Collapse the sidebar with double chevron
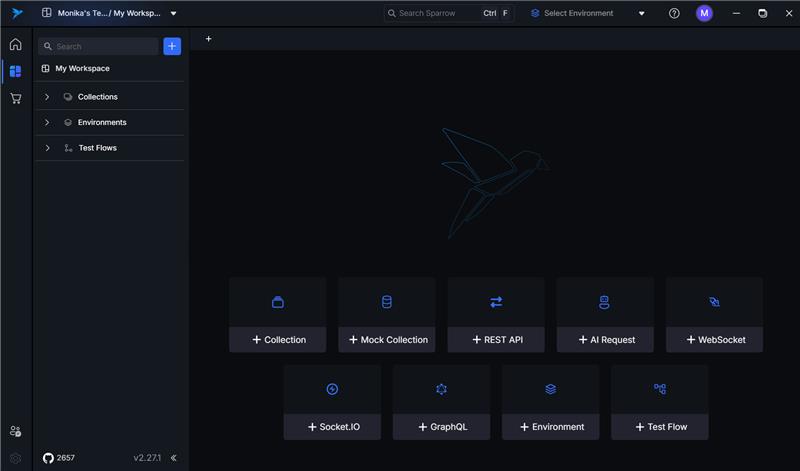800x471 pixels. (173, 458)
